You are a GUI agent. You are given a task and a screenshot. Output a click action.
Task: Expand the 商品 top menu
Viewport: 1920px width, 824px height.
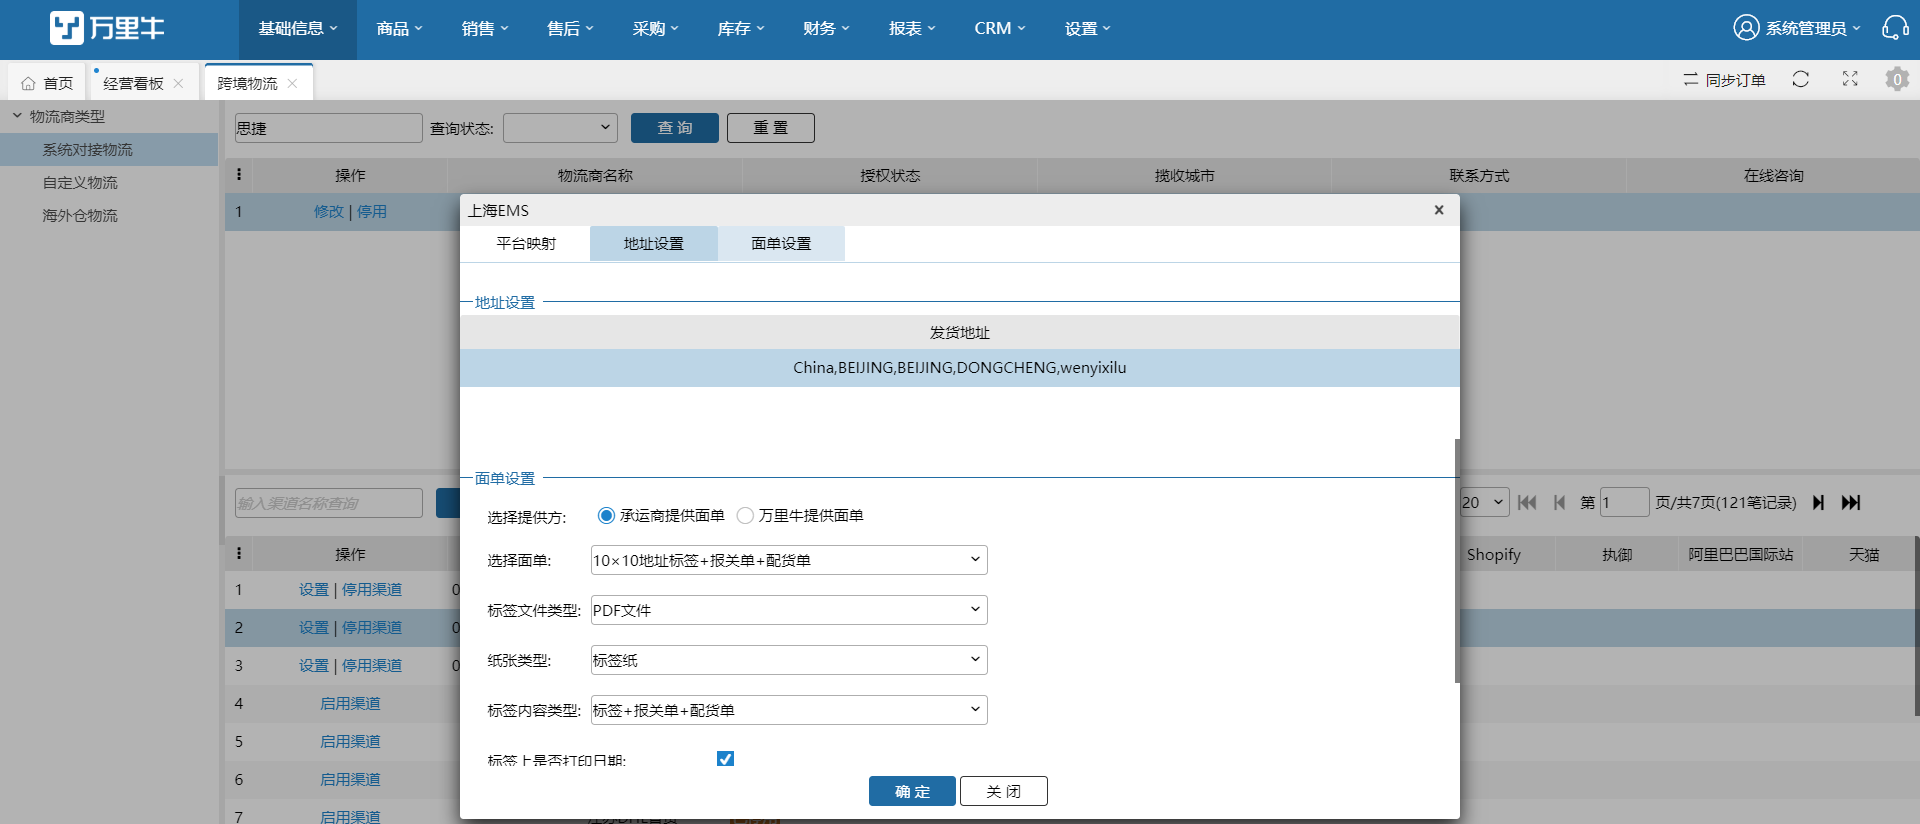coord(399,29)
